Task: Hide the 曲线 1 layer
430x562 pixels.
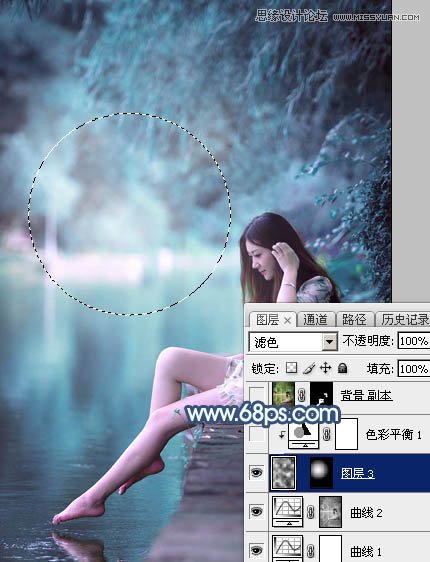Action: click(256, 550)
